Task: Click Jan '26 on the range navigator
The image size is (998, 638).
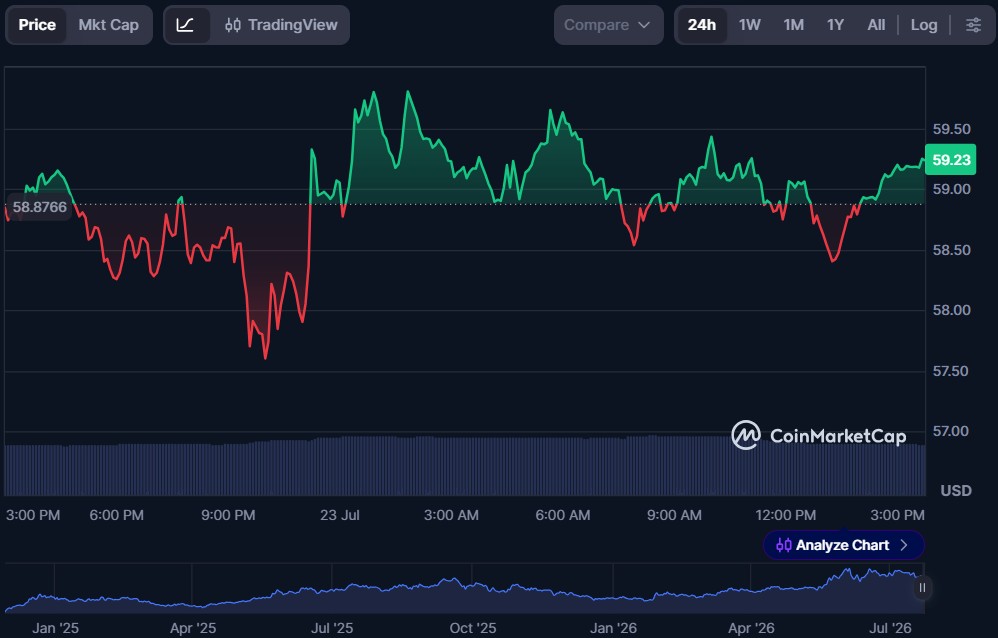Action: point(613,628)
